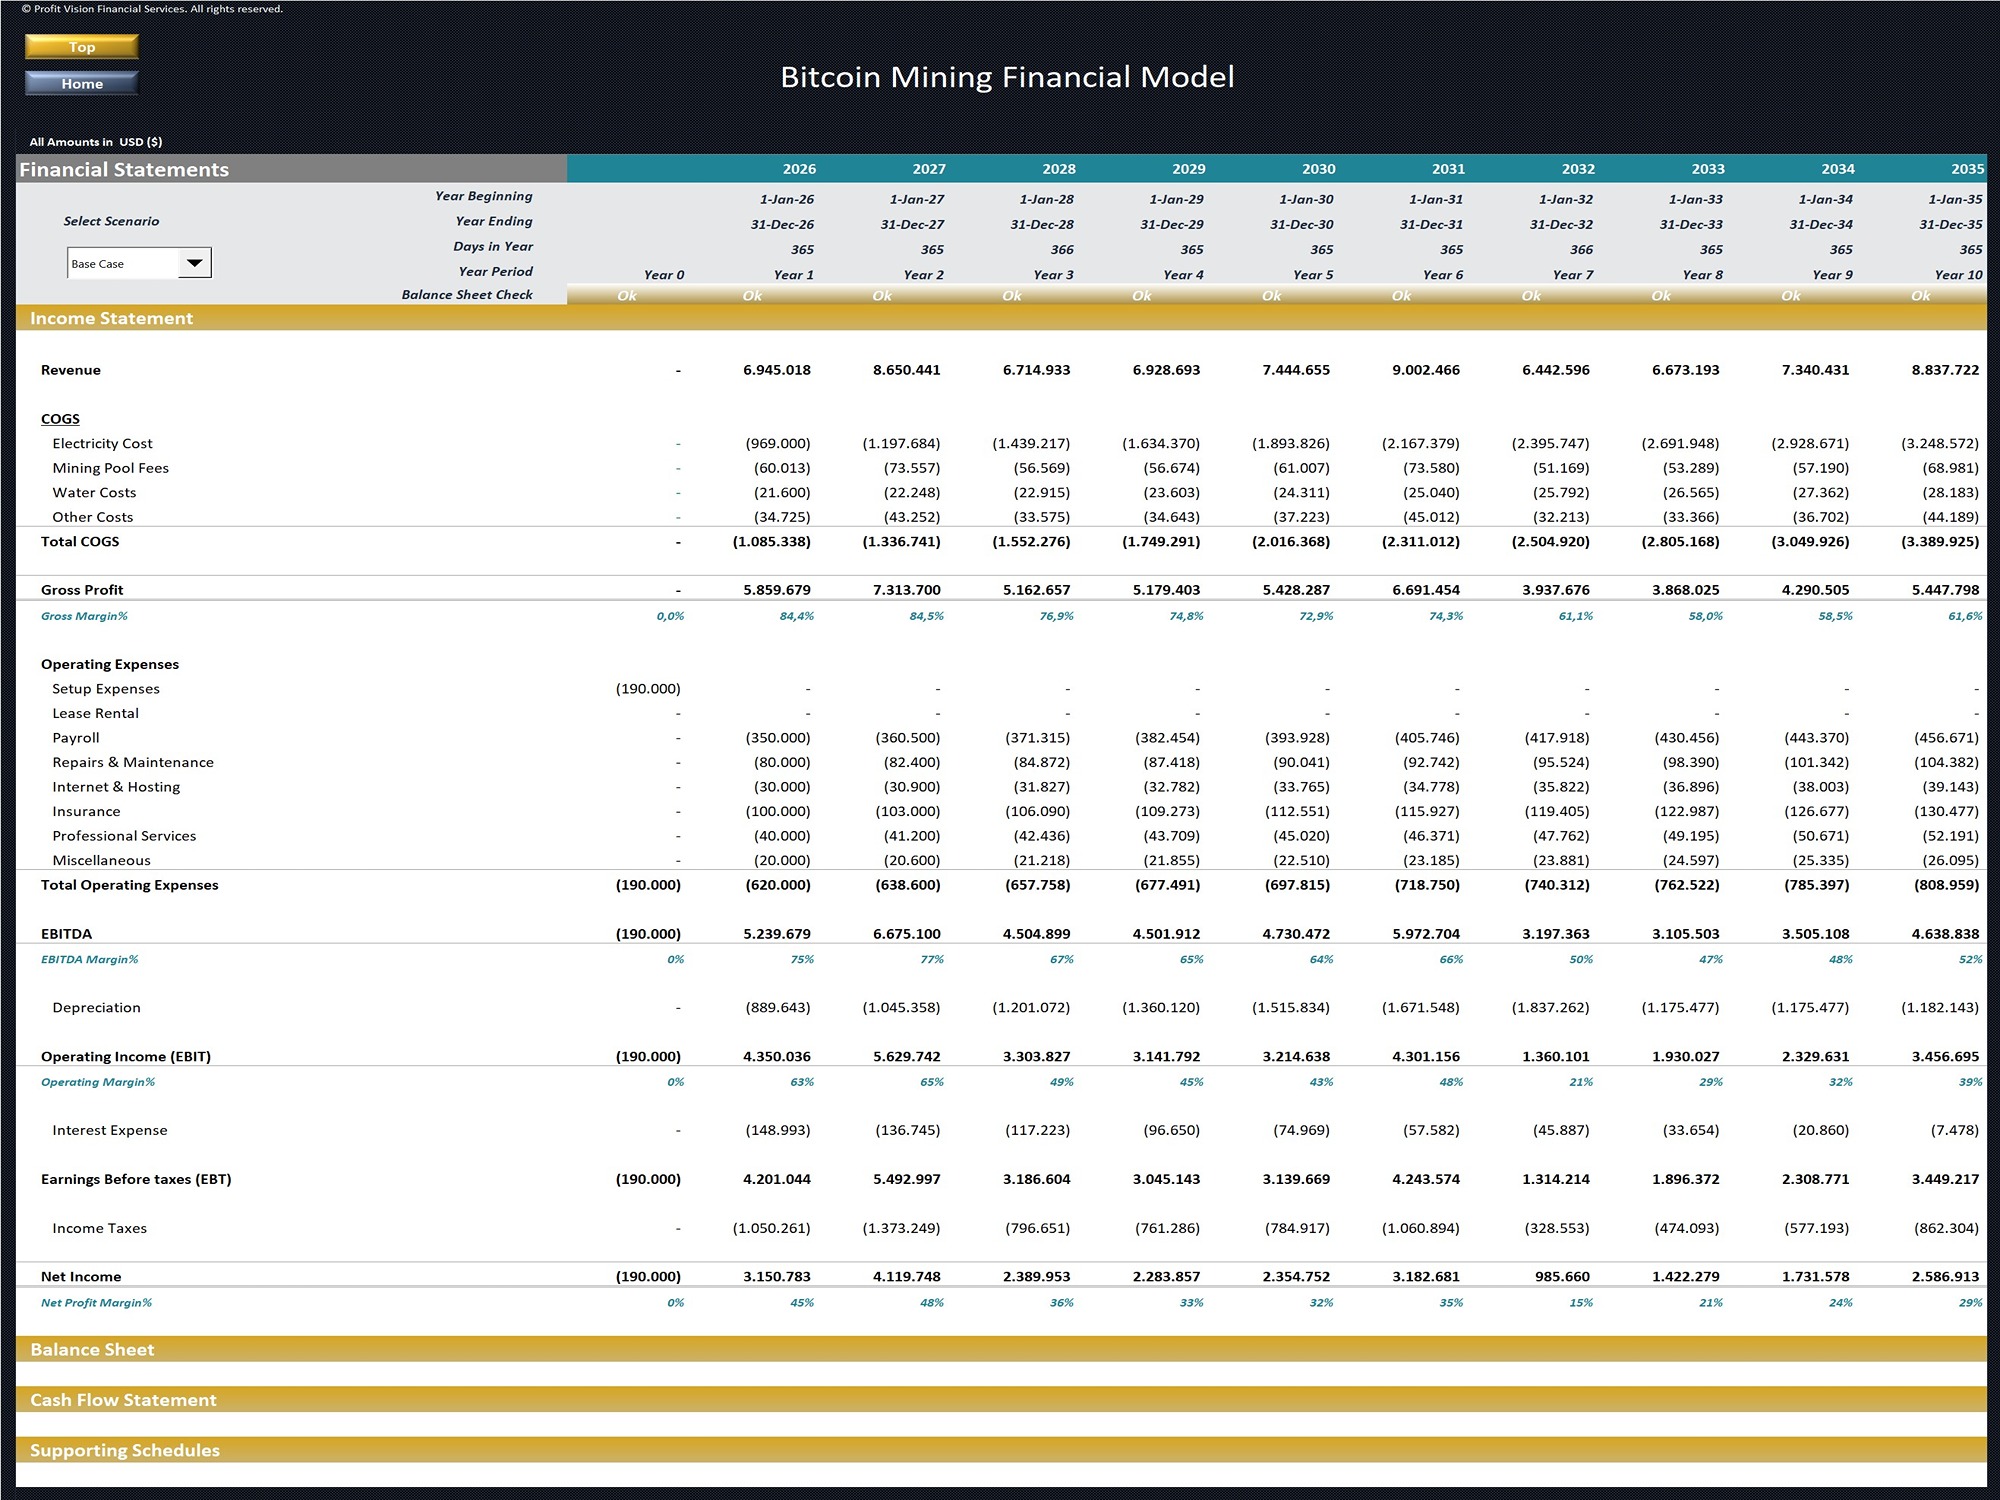Select the 2026 year column header
This screenshot has width=2000, height=1500.
tap(798, 169)
